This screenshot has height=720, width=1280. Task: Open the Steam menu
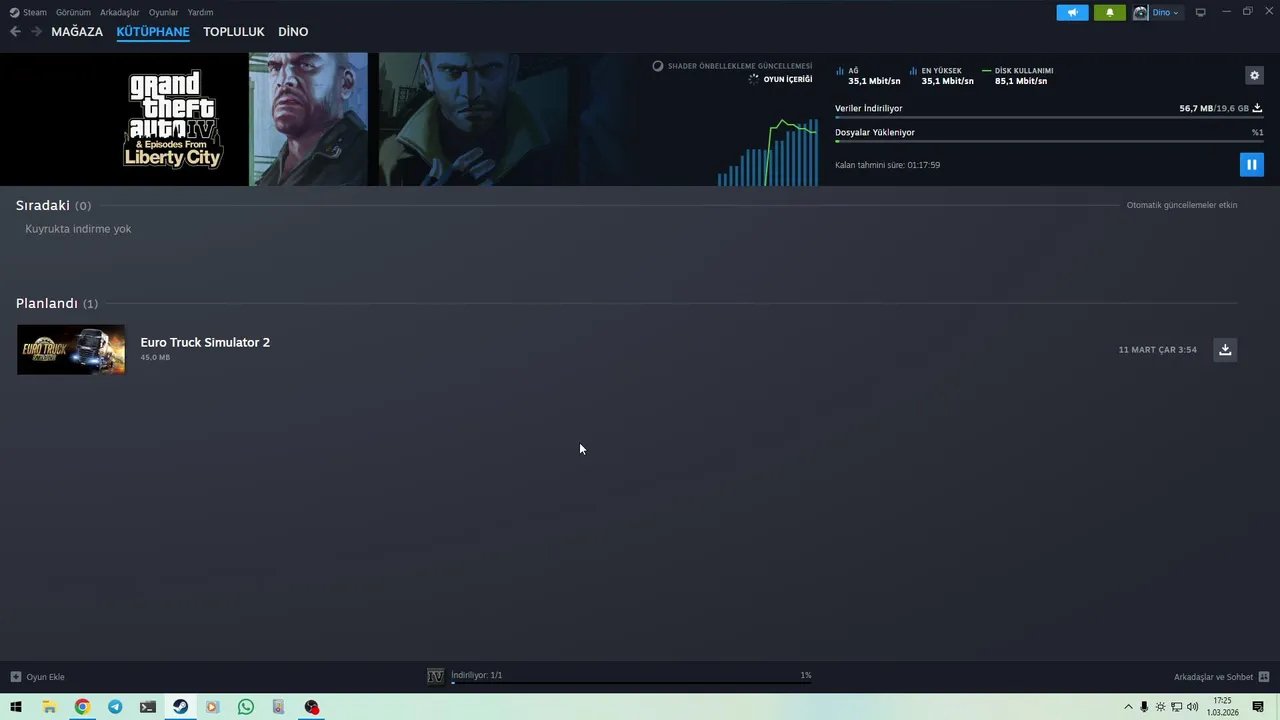pyautogui.click(x=28, y=12)
